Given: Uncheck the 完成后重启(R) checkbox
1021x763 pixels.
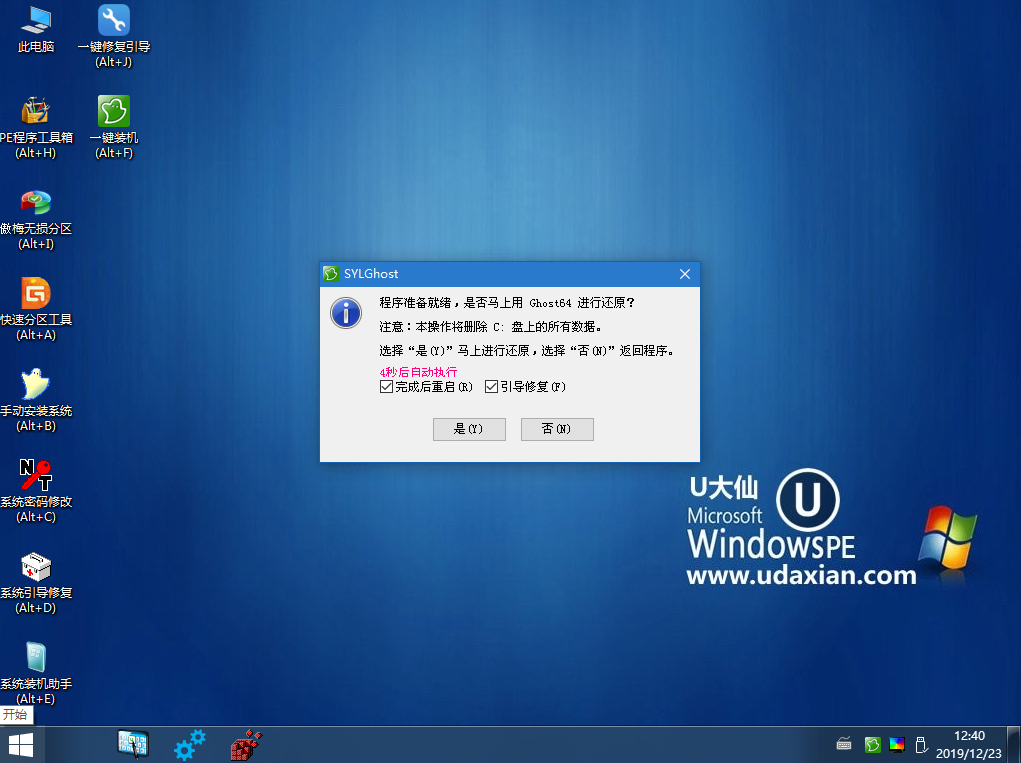Looking at the screenshot, I should pos(386,387).
